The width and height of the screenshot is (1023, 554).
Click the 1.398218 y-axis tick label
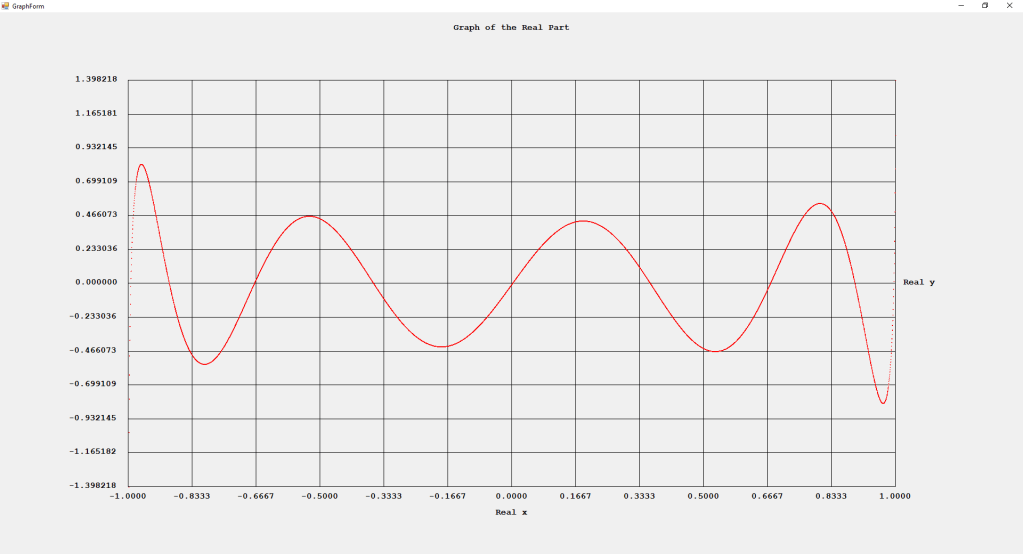tap(95, 79)
